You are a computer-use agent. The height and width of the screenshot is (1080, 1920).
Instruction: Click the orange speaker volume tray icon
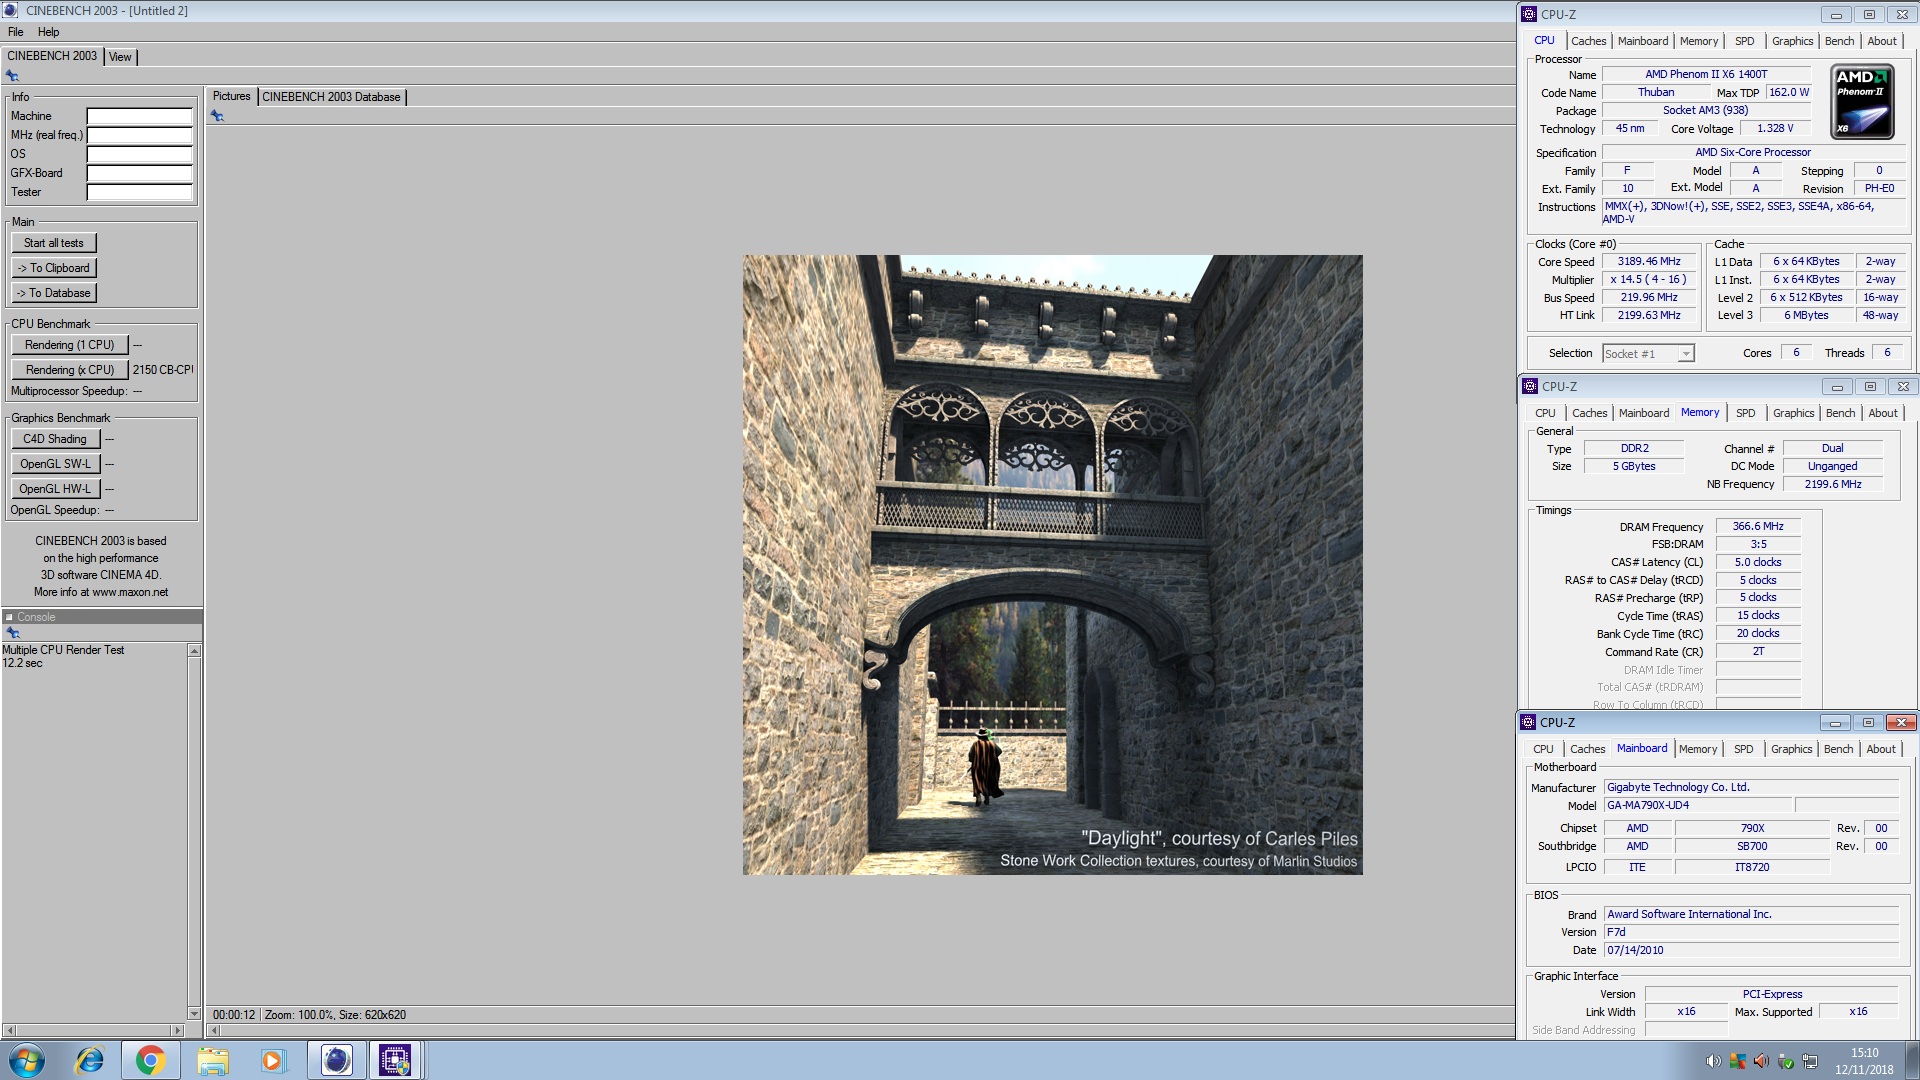(1761, 1061)
